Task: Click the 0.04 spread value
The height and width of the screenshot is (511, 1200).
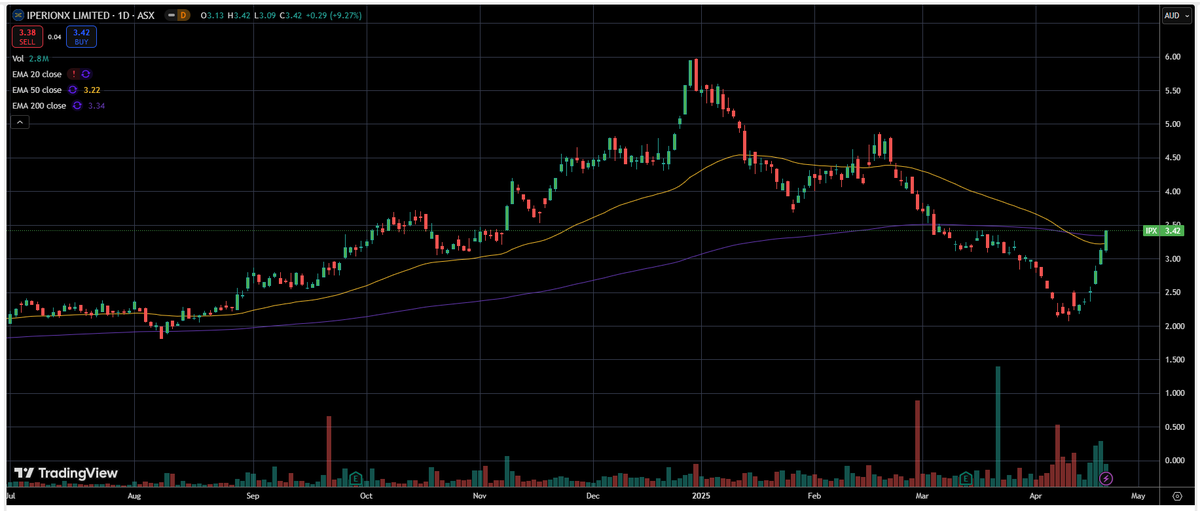Action: point(54,37)
